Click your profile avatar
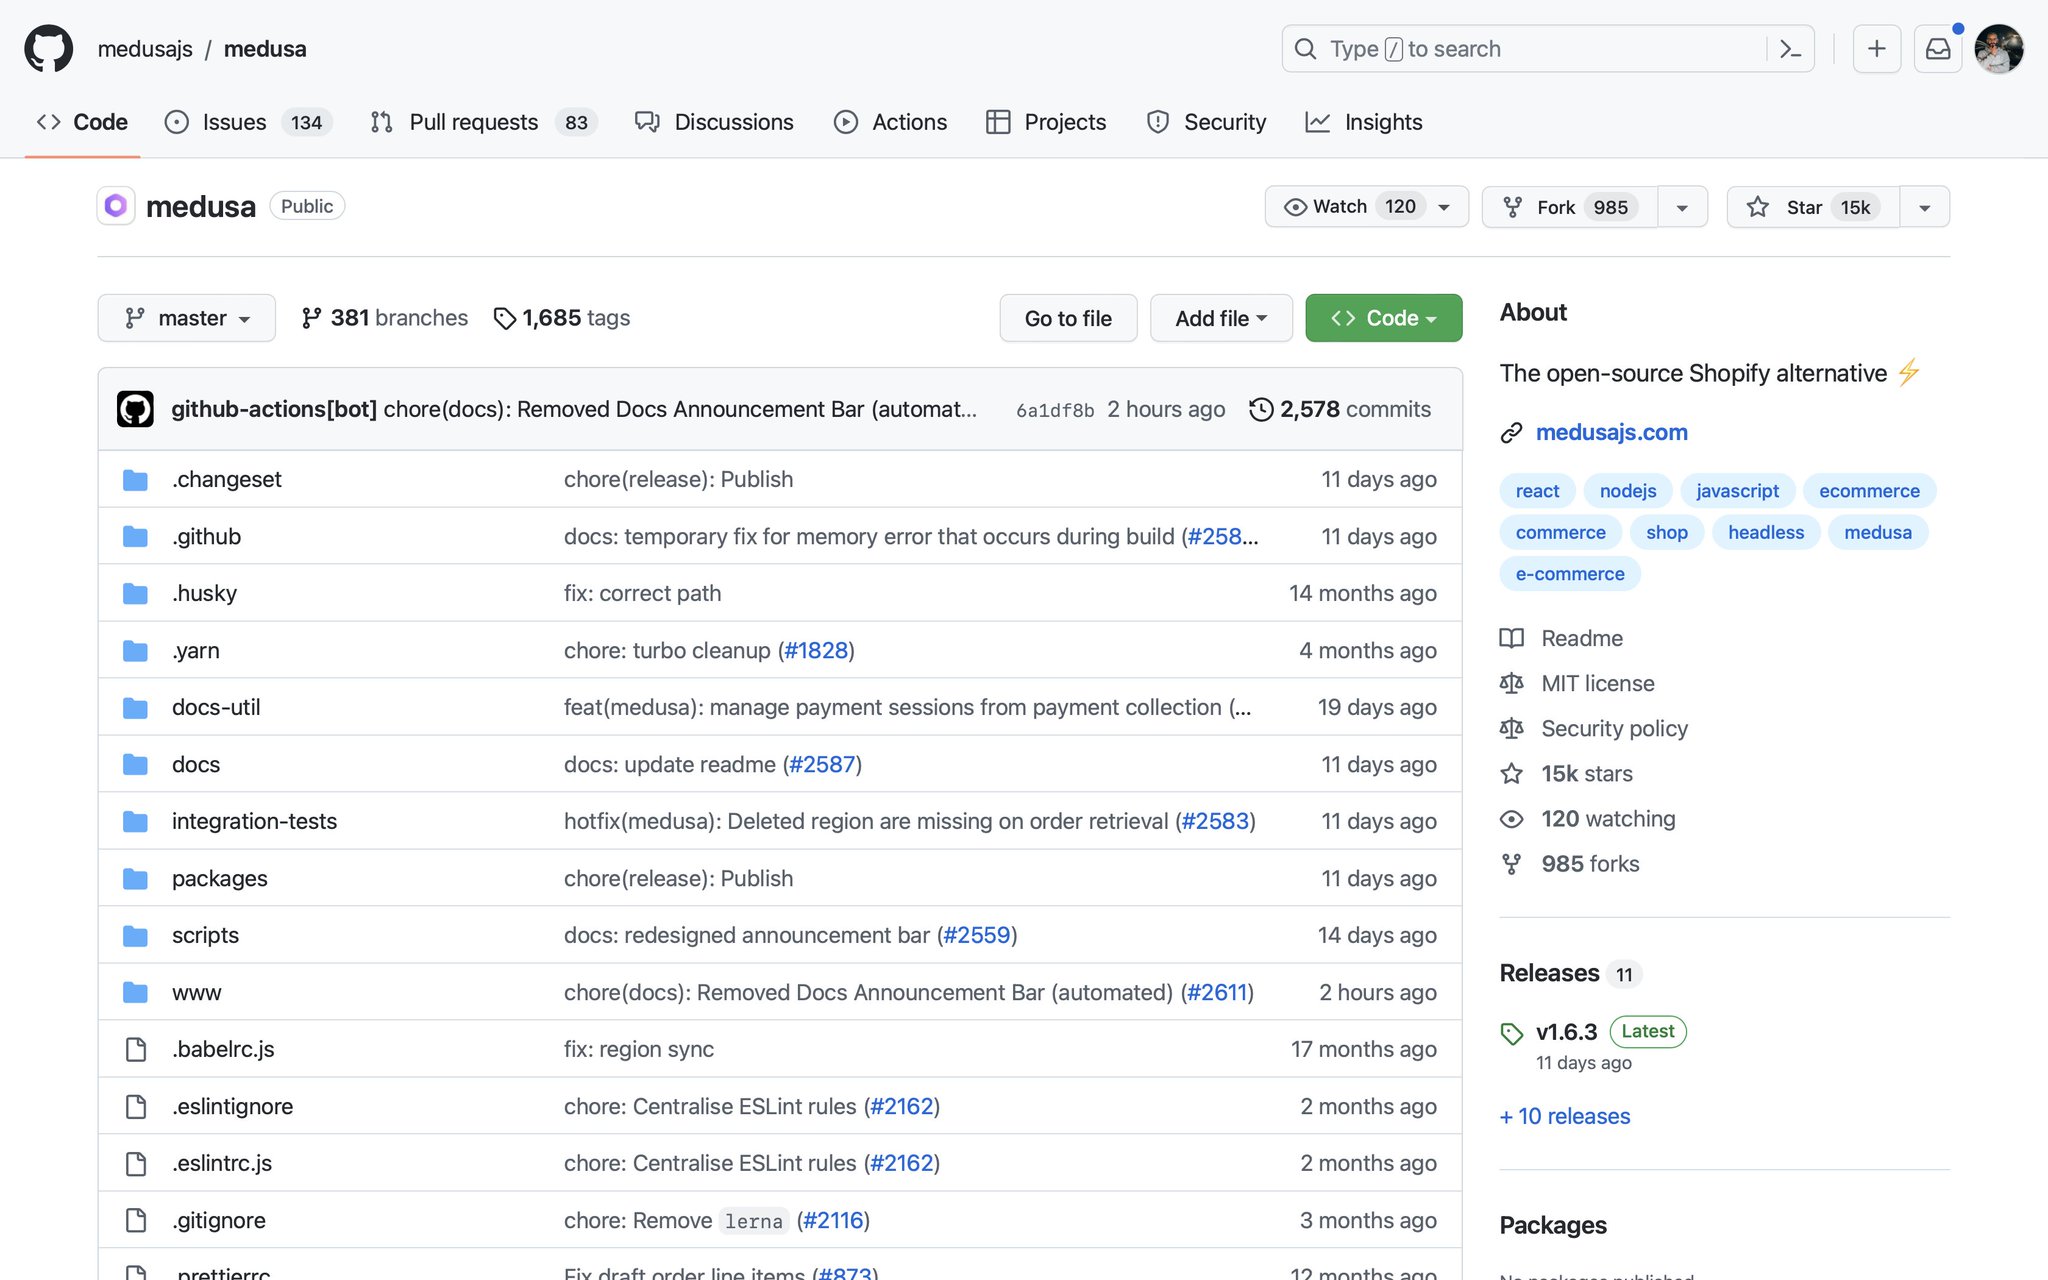 click(x=1998, y=47)
